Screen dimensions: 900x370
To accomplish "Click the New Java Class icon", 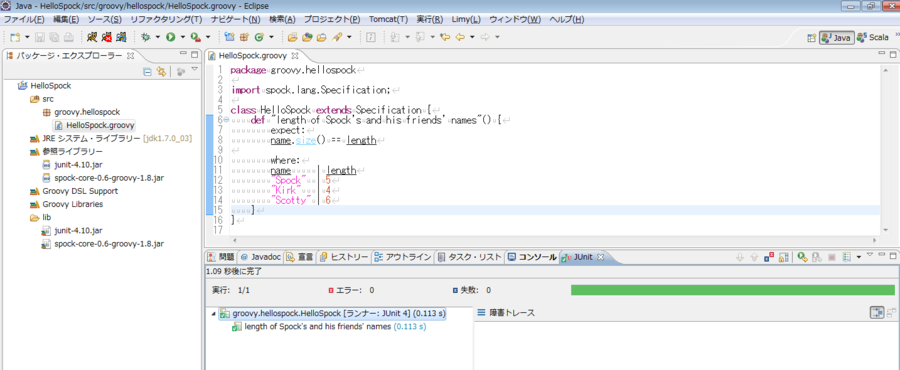I will pyautogui.click(x=259, y=37).
